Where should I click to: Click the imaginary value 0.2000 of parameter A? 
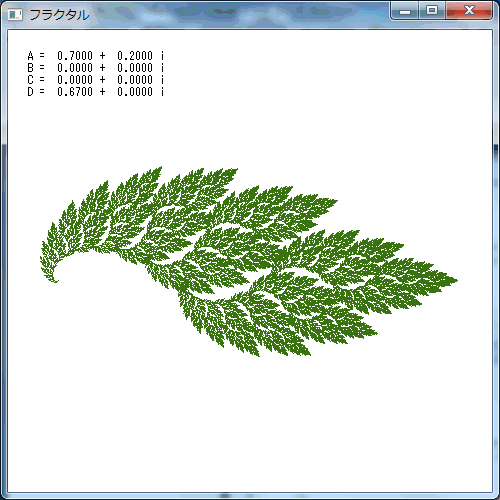(x=135, y=56)
